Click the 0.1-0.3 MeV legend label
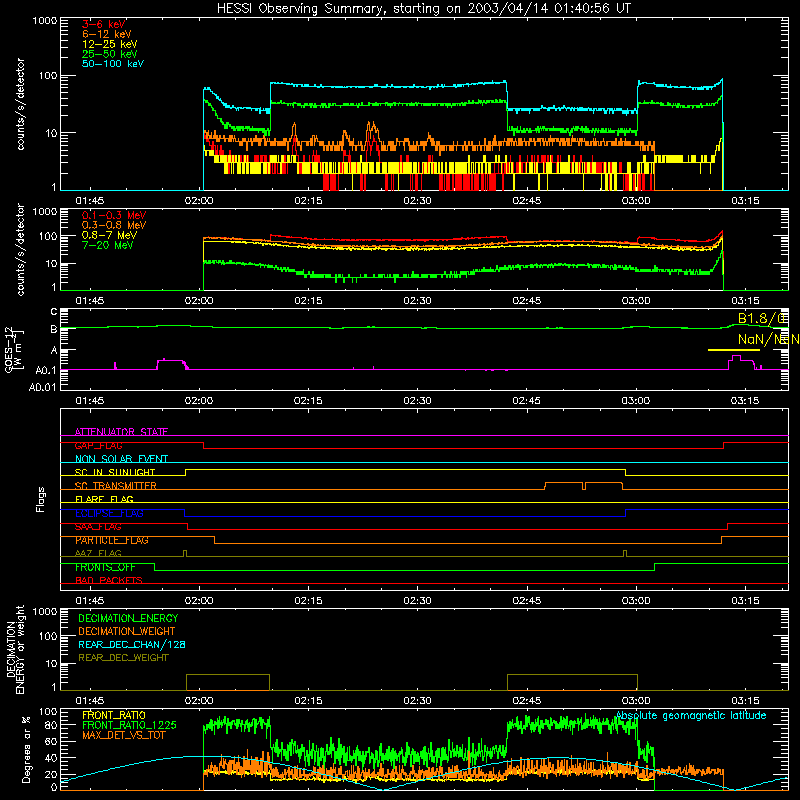The height and width of the screenshot is (800, 800). click(x=114, y=215)
